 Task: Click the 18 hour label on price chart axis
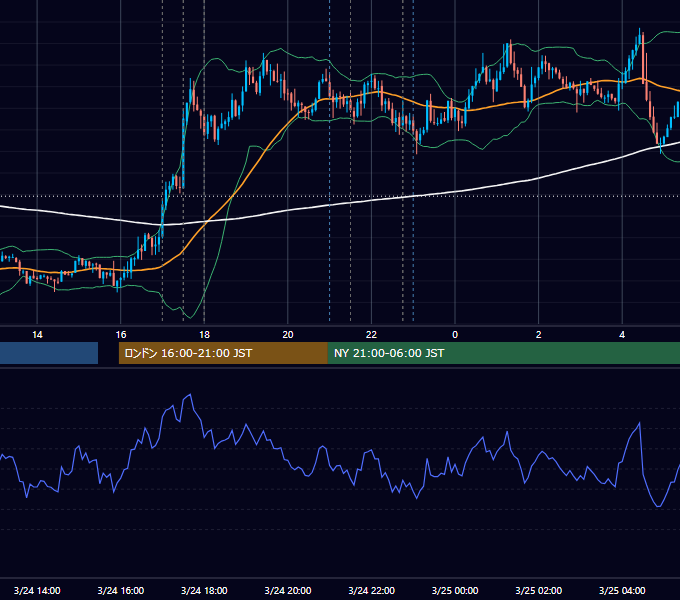pyautogui.click(x=204, y=335)
